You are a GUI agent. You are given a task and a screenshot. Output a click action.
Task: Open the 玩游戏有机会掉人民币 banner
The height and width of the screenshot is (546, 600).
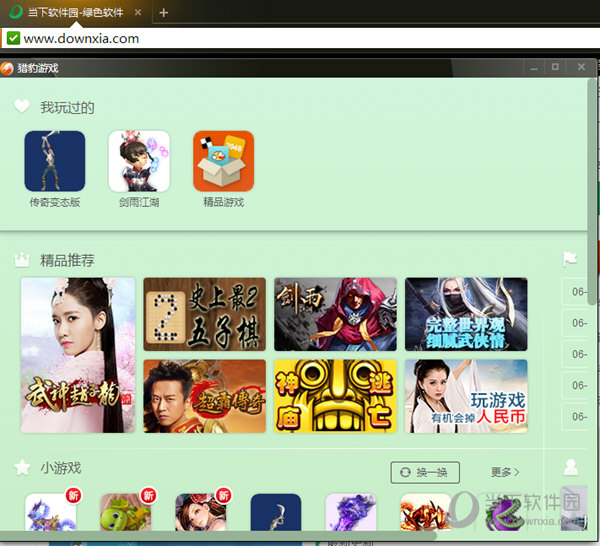pyautogui.click(x=466, y=396)
